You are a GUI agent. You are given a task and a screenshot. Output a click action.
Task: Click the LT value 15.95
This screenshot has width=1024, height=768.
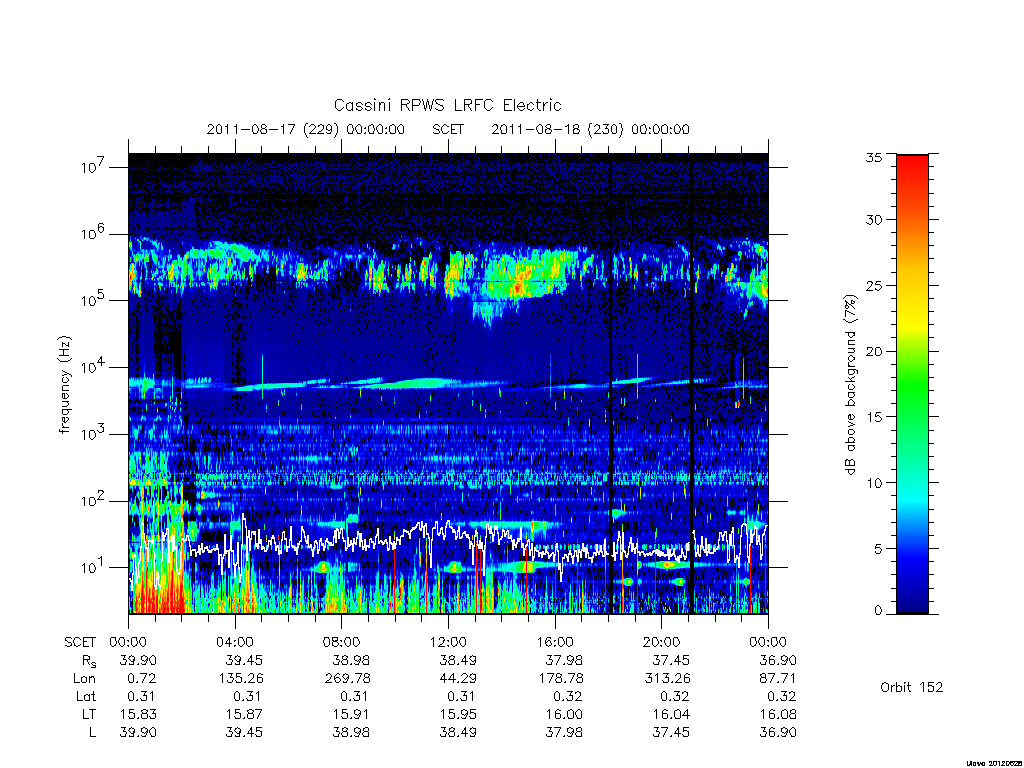point(458,714)
